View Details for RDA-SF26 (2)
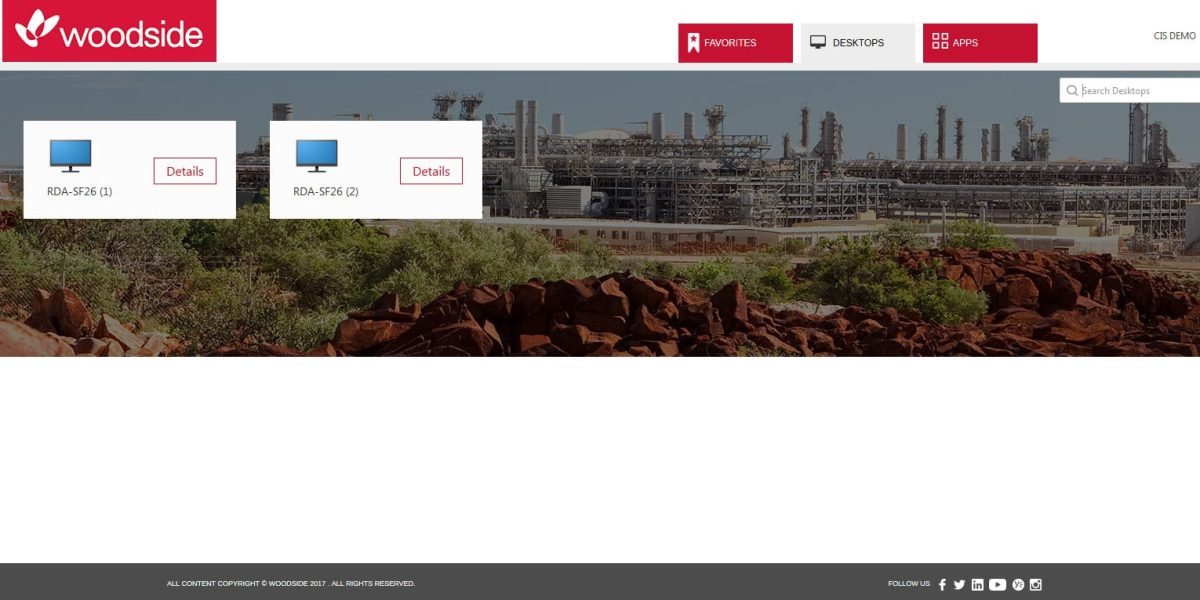Screen dimensions: 1200x600 (431, 170)
